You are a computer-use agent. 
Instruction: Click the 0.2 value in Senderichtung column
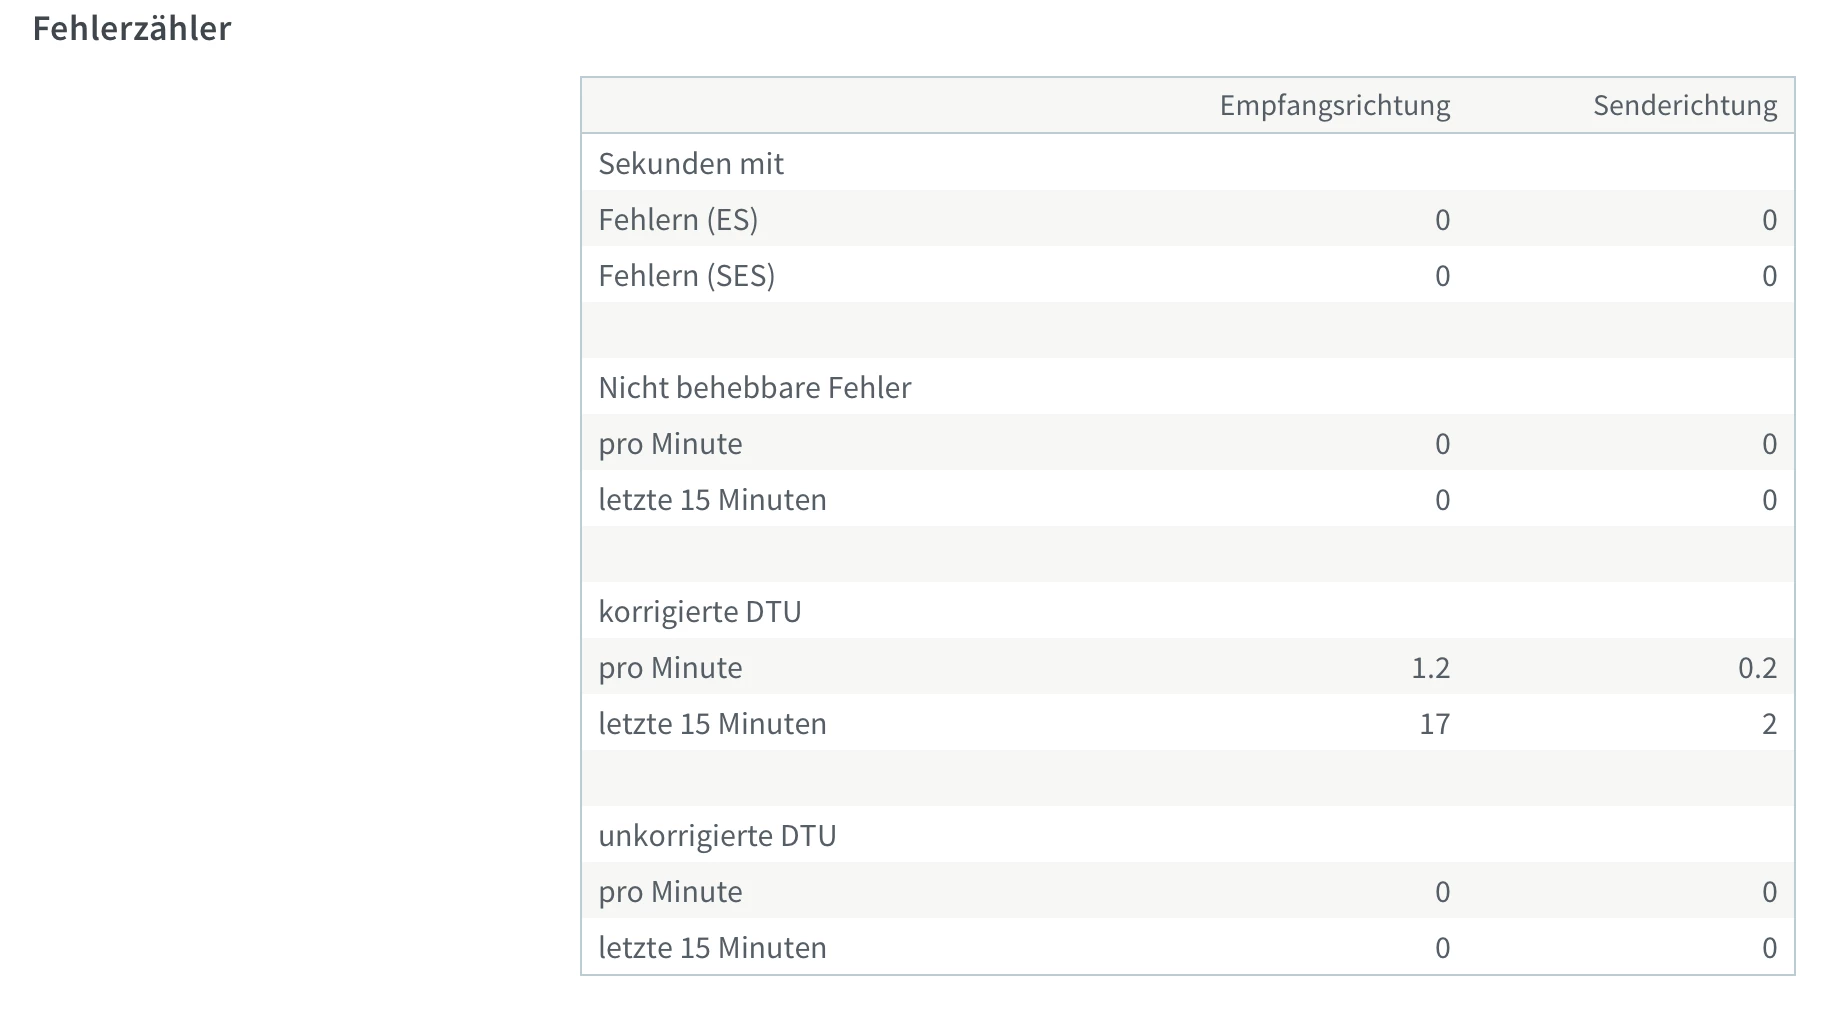1757,667
